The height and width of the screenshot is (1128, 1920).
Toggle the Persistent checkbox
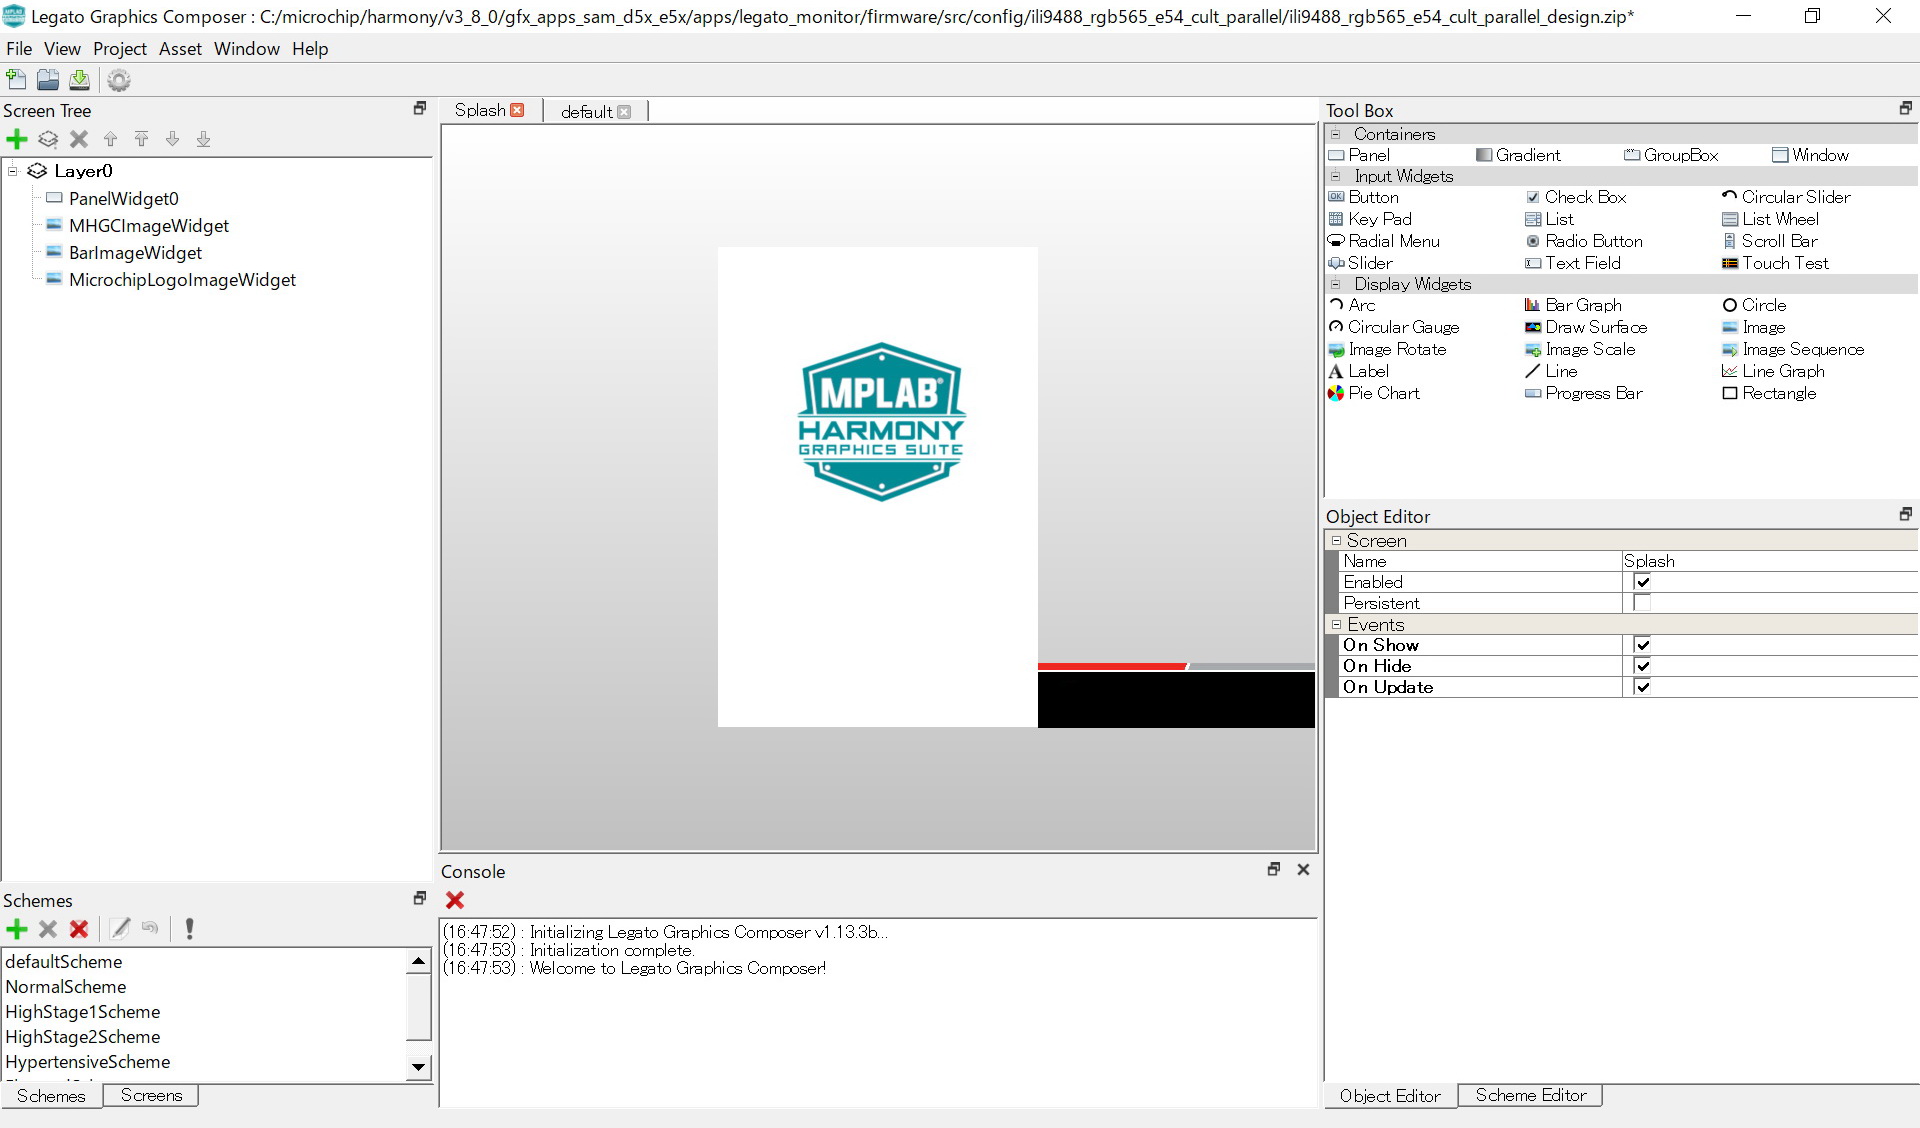tap(1642, 603)
